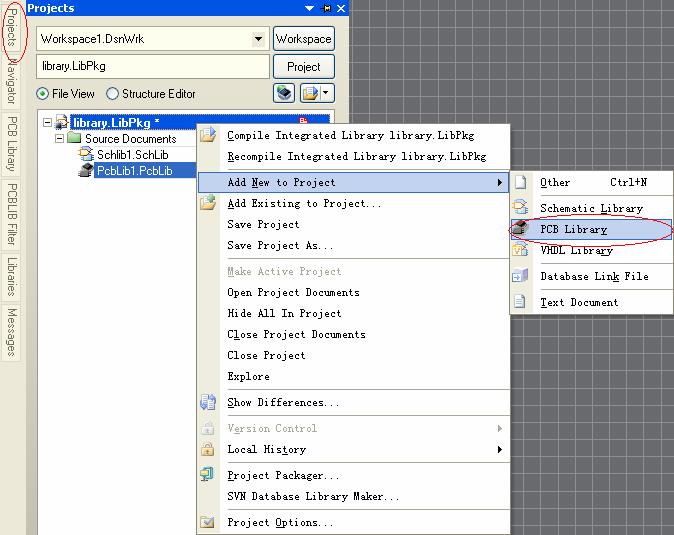Close the Projects panel

pos(341,8)
